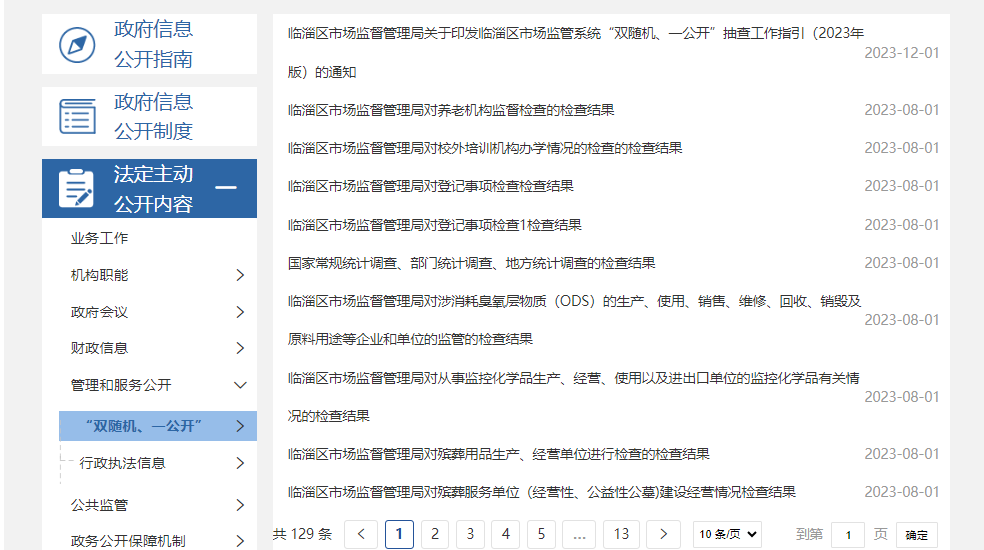Image resolution: width=984 pixels, height=550 pixels.
Task: Open 对校外培训机构办学情况的检查 link
Action: click(484, 148)
